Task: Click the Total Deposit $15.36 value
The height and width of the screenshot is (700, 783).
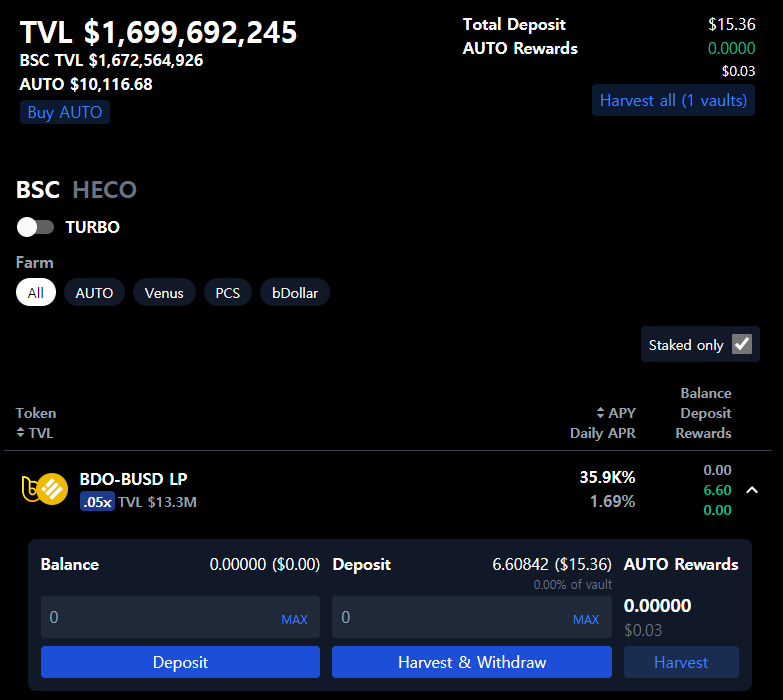Action: (732, 24)
